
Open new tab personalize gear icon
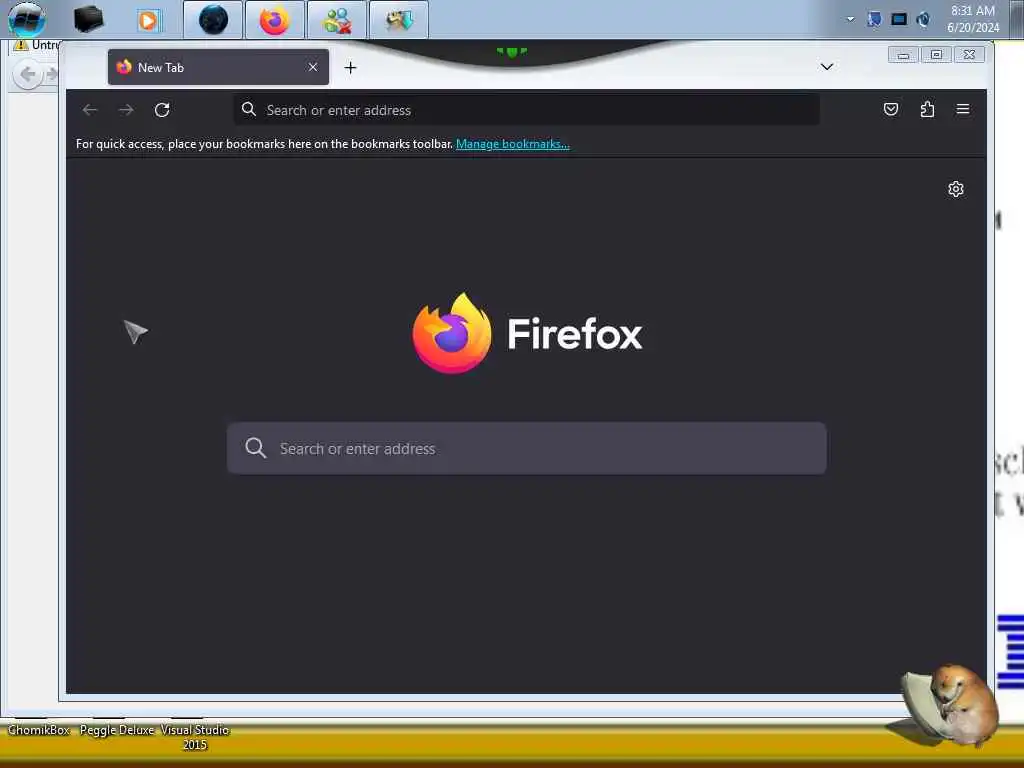[955, 189]
